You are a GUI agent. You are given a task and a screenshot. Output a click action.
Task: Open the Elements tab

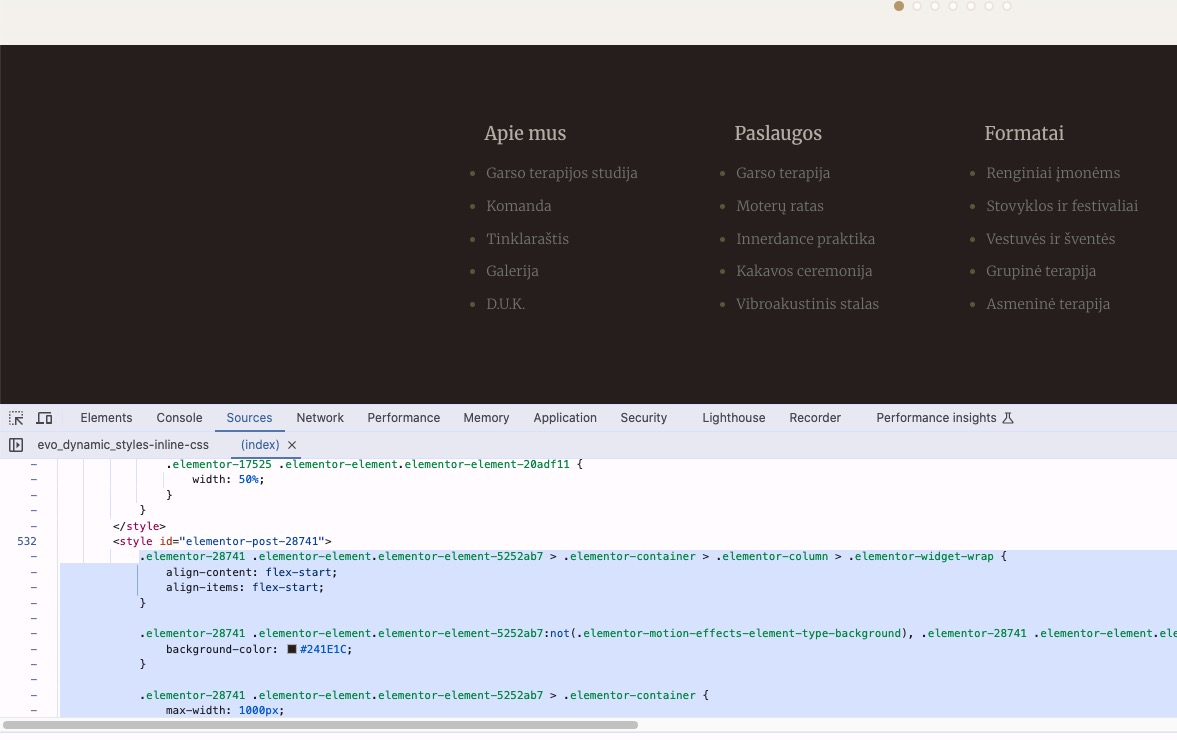(x=106, y=418)
